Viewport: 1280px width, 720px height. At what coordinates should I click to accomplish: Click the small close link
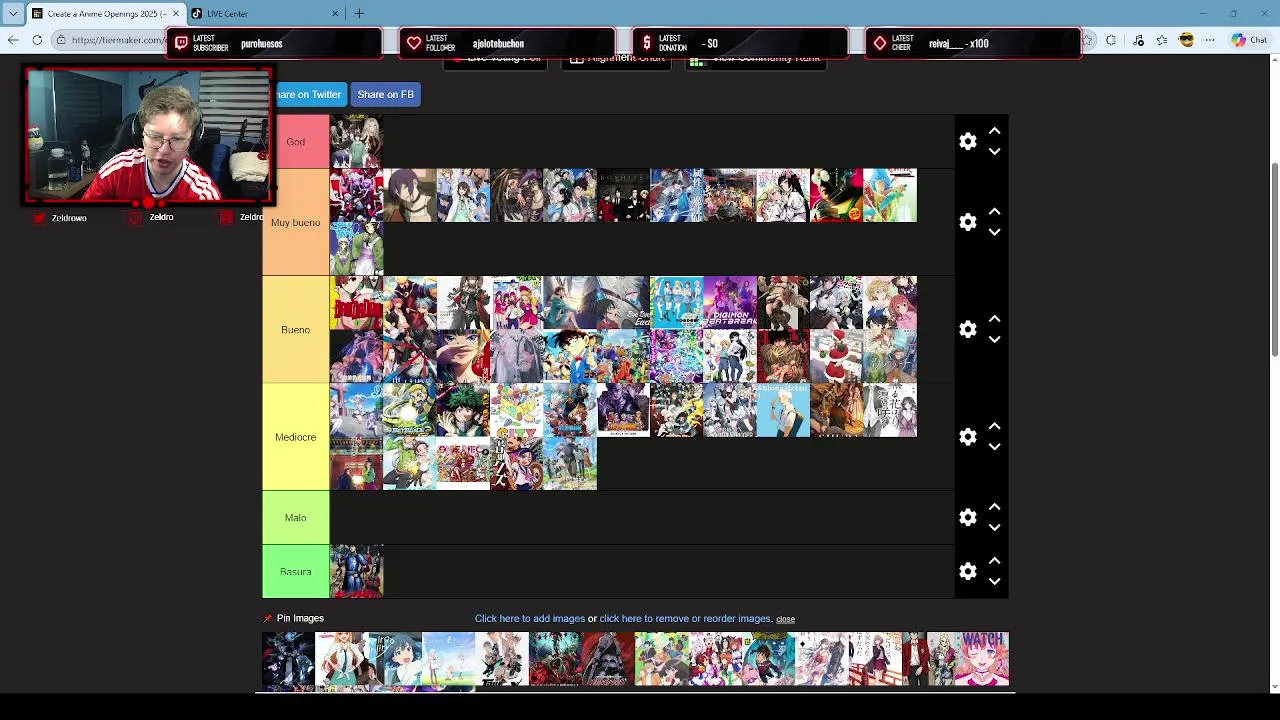(785, 620)
